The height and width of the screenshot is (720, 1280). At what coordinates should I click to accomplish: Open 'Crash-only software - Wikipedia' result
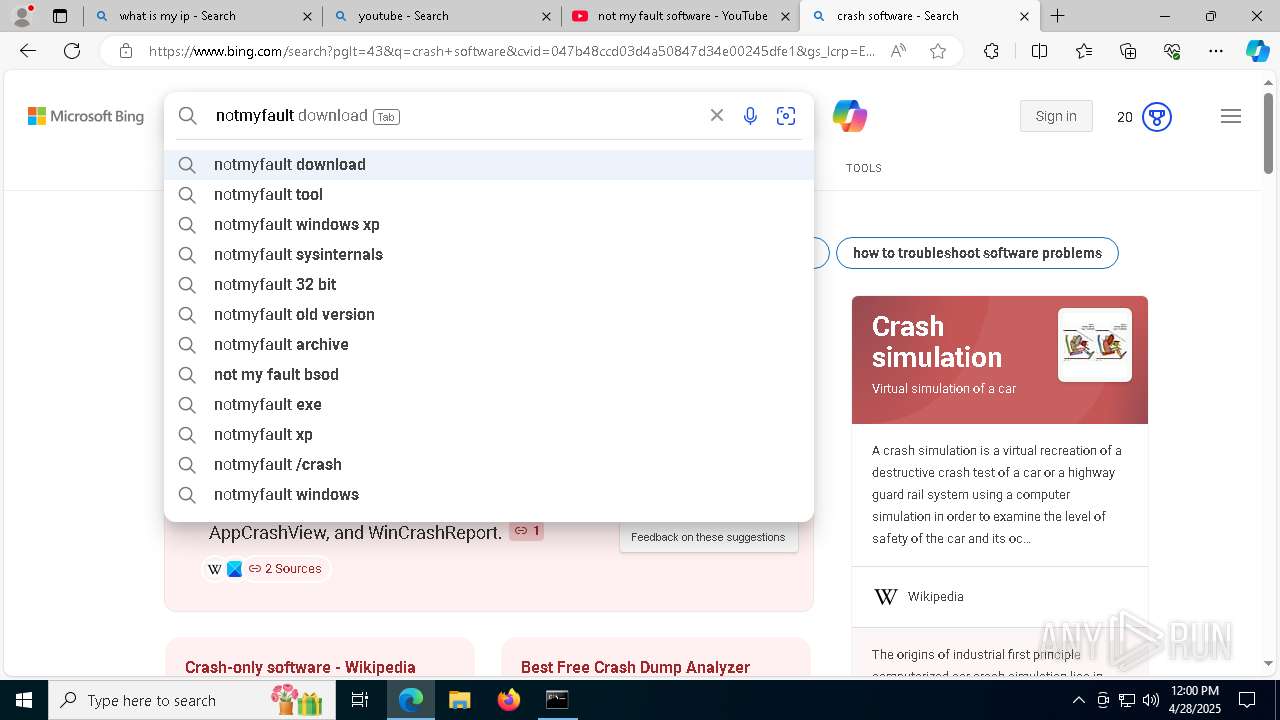pyautogui.click(x=300, y=667)
